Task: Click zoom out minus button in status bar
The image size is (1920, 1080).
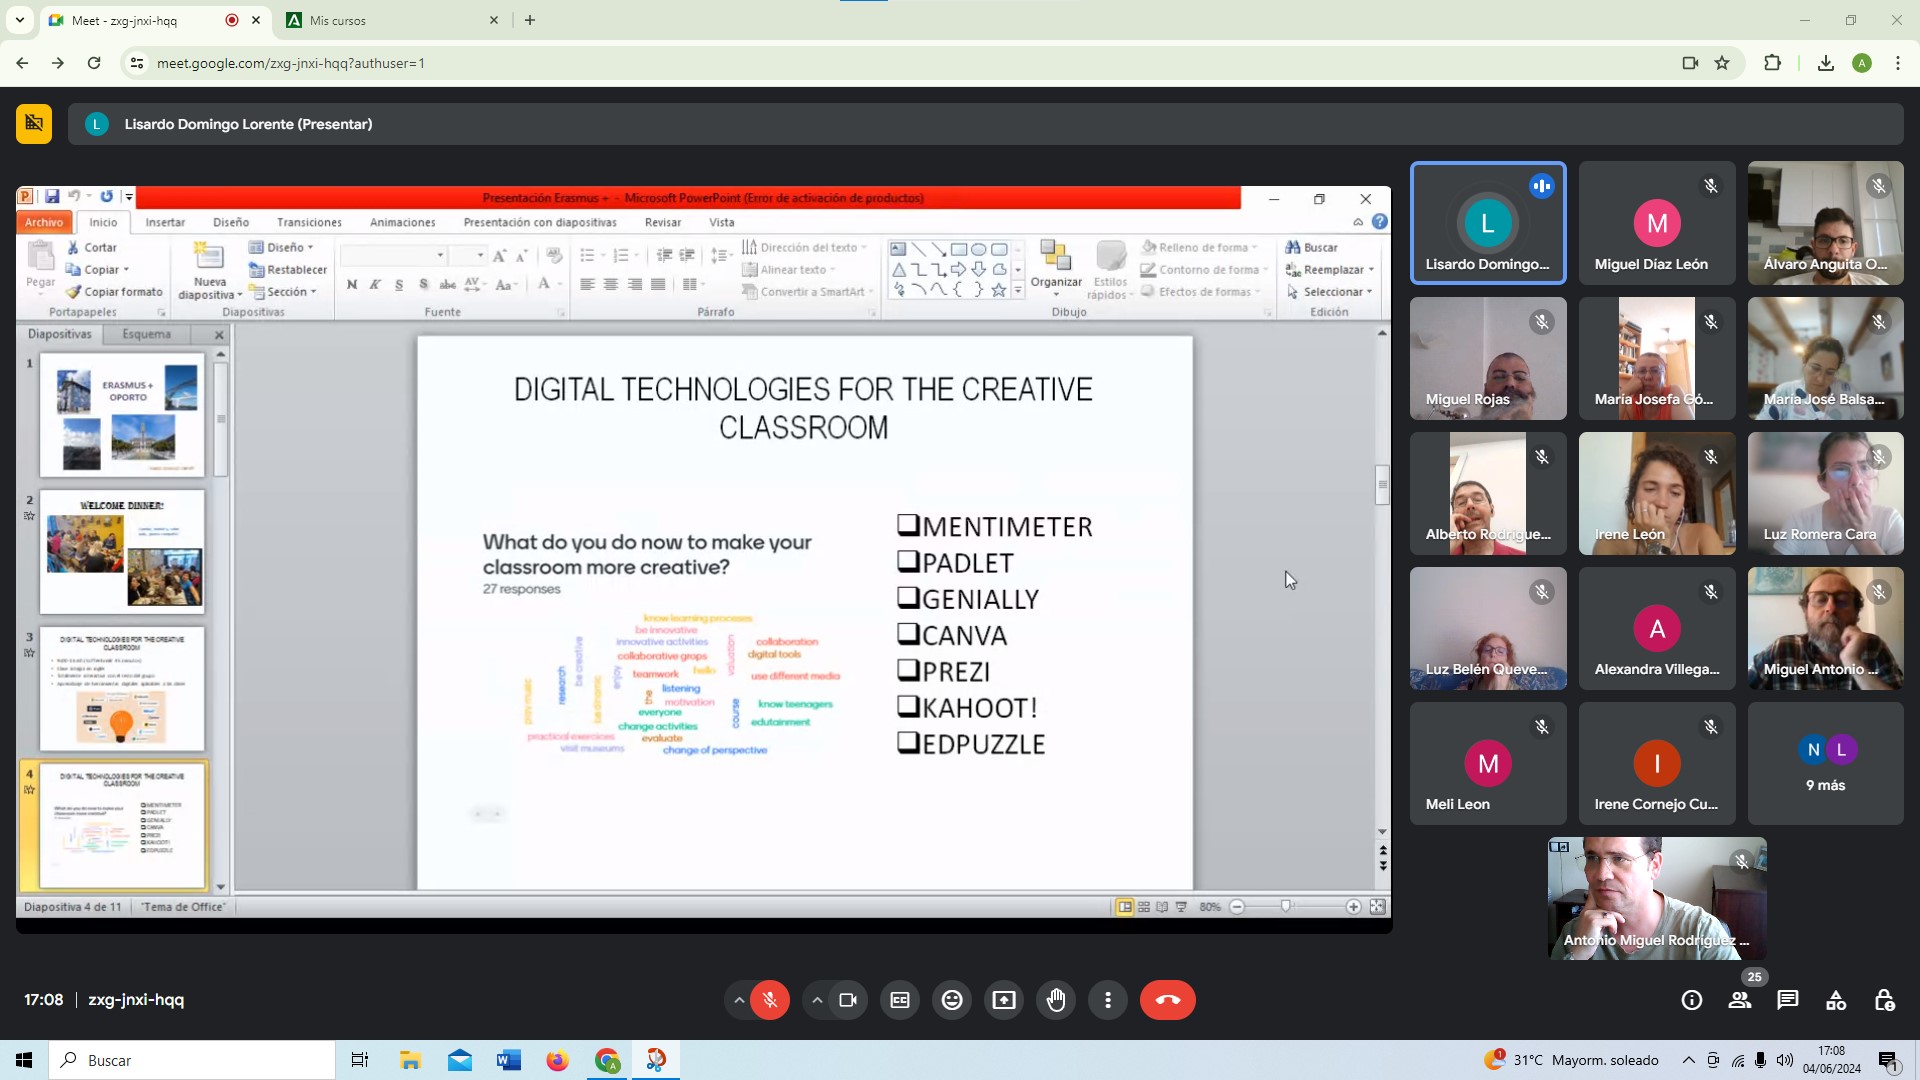Action: click(x=1237, y=907)
